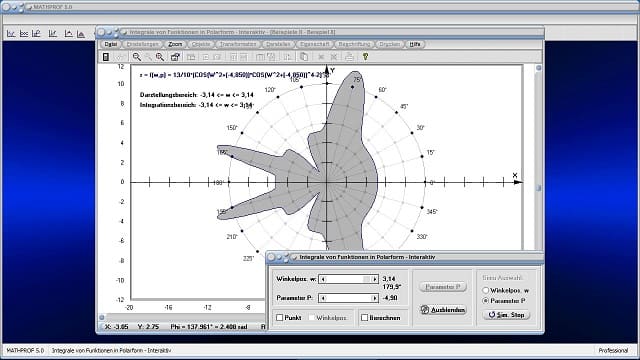The image size is (640, 360).
Task: Open the Hilfe menu
Action: 415,44
